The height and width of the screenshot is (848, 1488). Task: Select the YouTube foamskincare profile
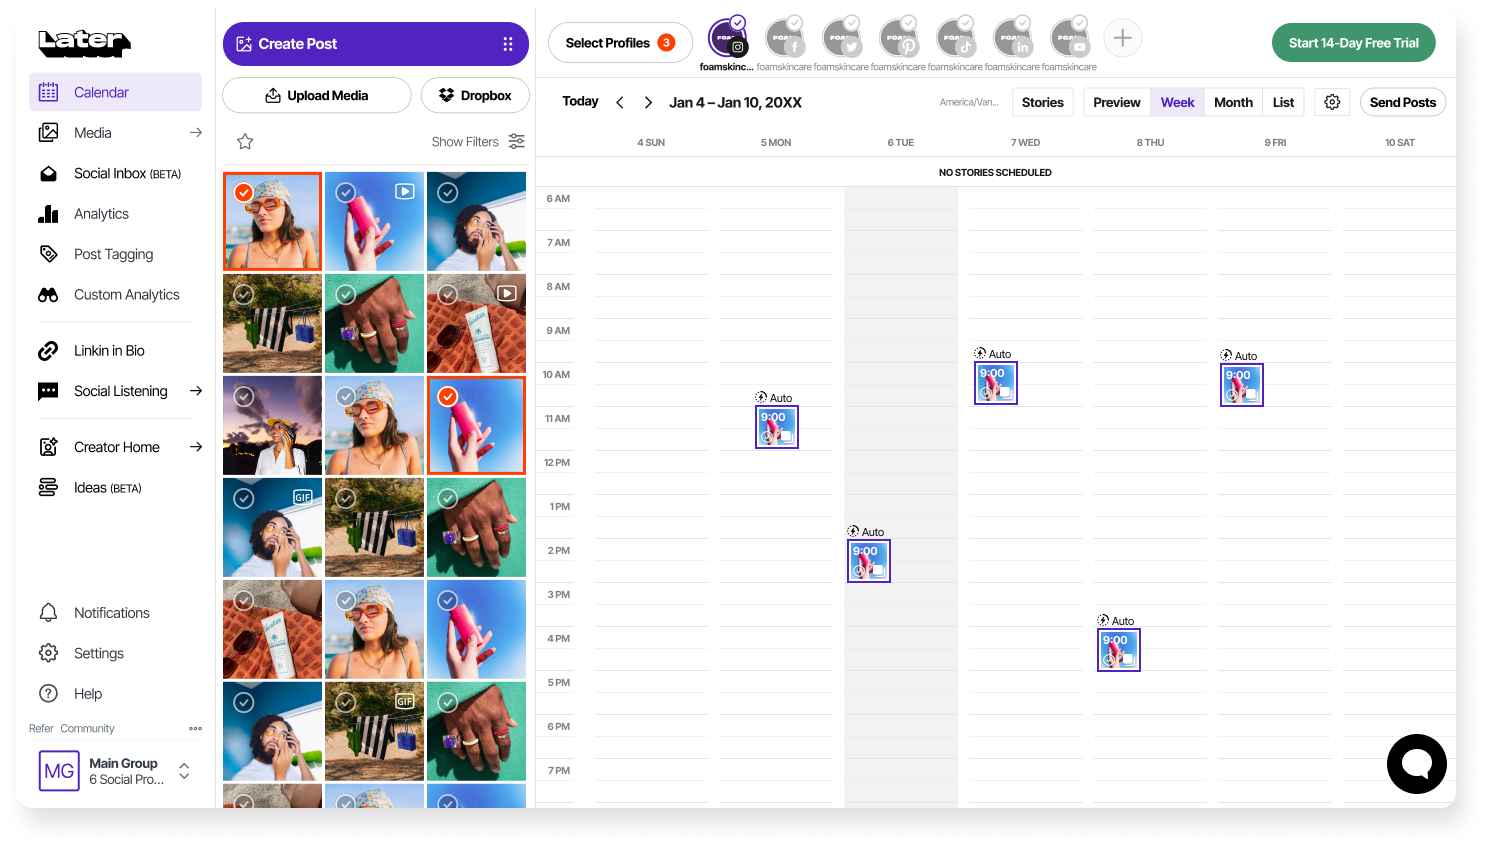[1069, 38]
